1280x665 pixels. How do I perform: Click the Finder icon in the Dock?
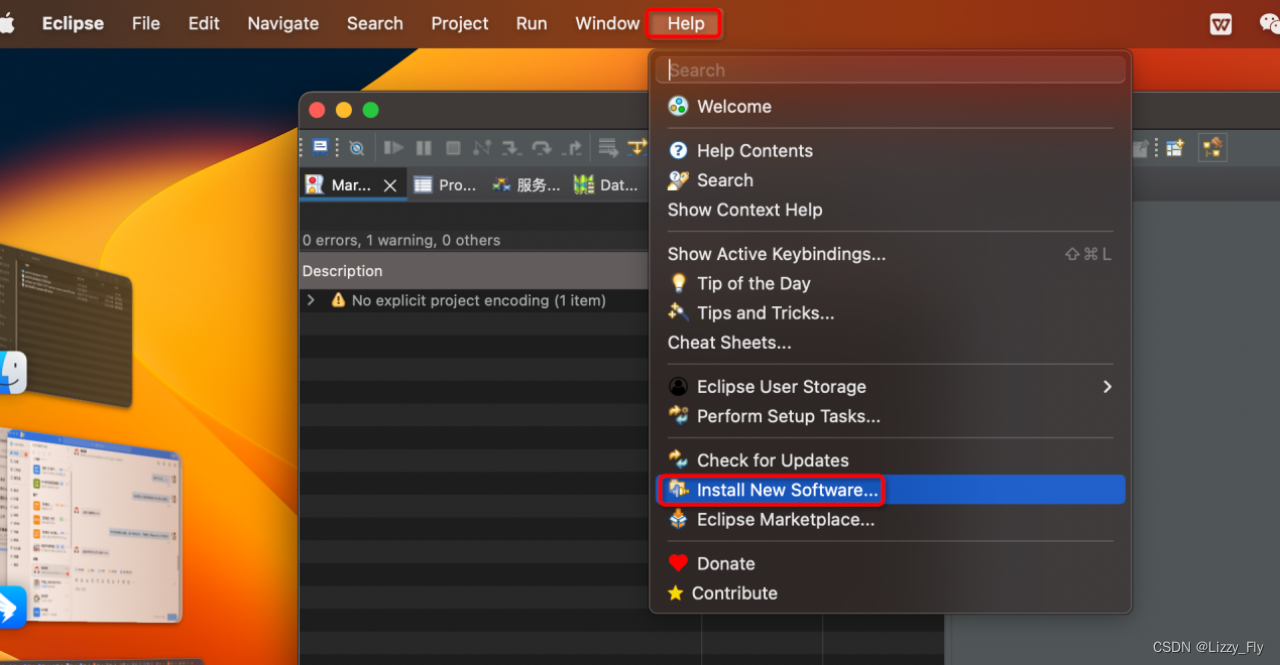pos(12,372)
